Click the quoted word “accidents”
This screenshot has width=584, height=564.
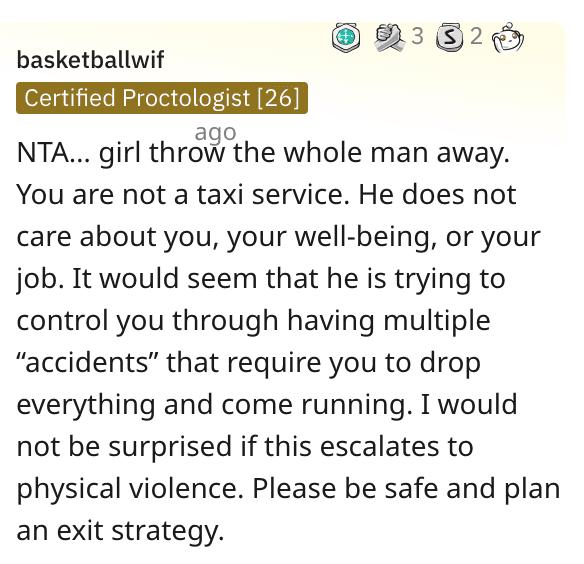tap(87, 363)
